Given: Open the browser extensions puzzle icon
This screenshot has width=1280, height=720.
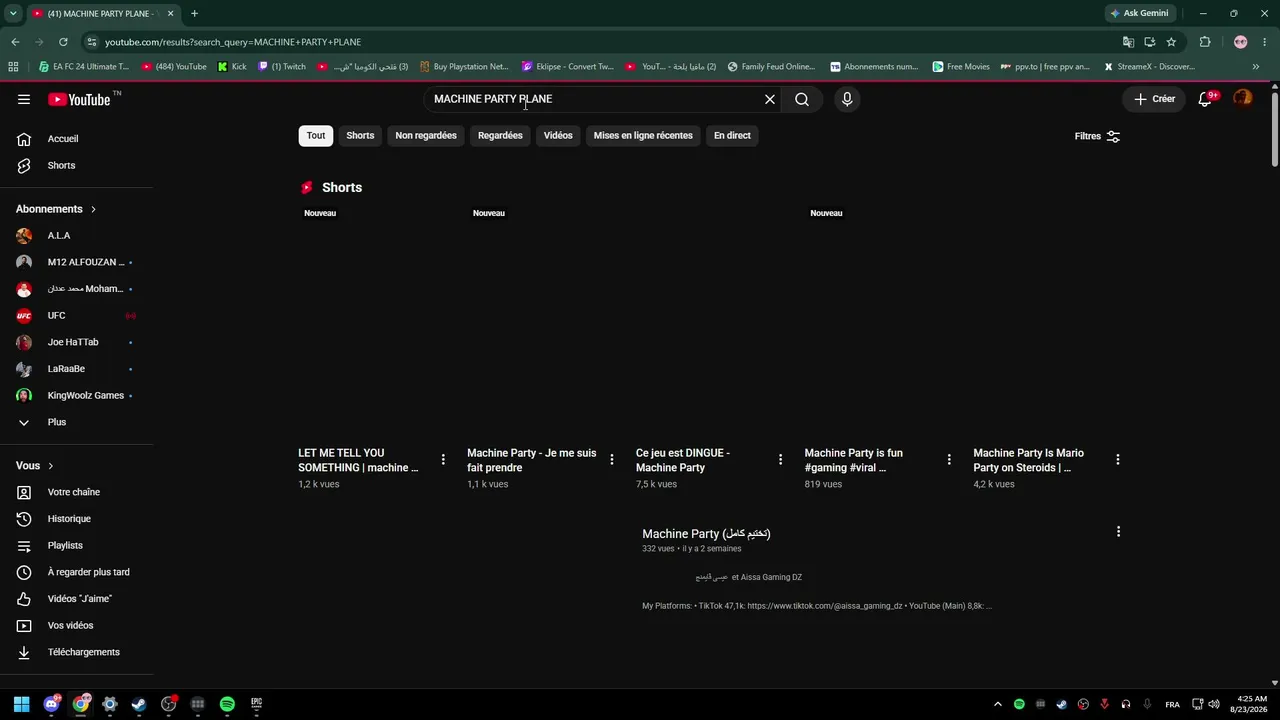Looking at the screenshot, I should coord(1205,42).
